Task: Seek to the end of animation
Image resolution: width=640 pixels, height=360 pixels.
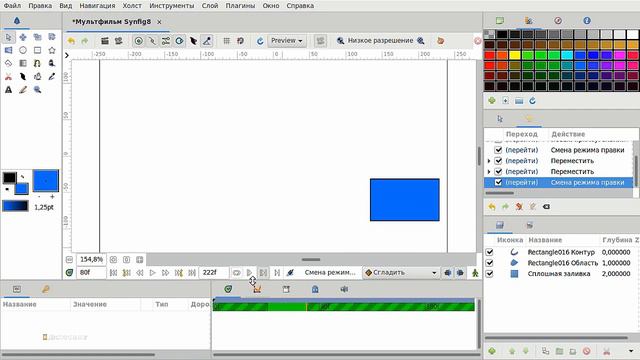Action: coord(192,273)
